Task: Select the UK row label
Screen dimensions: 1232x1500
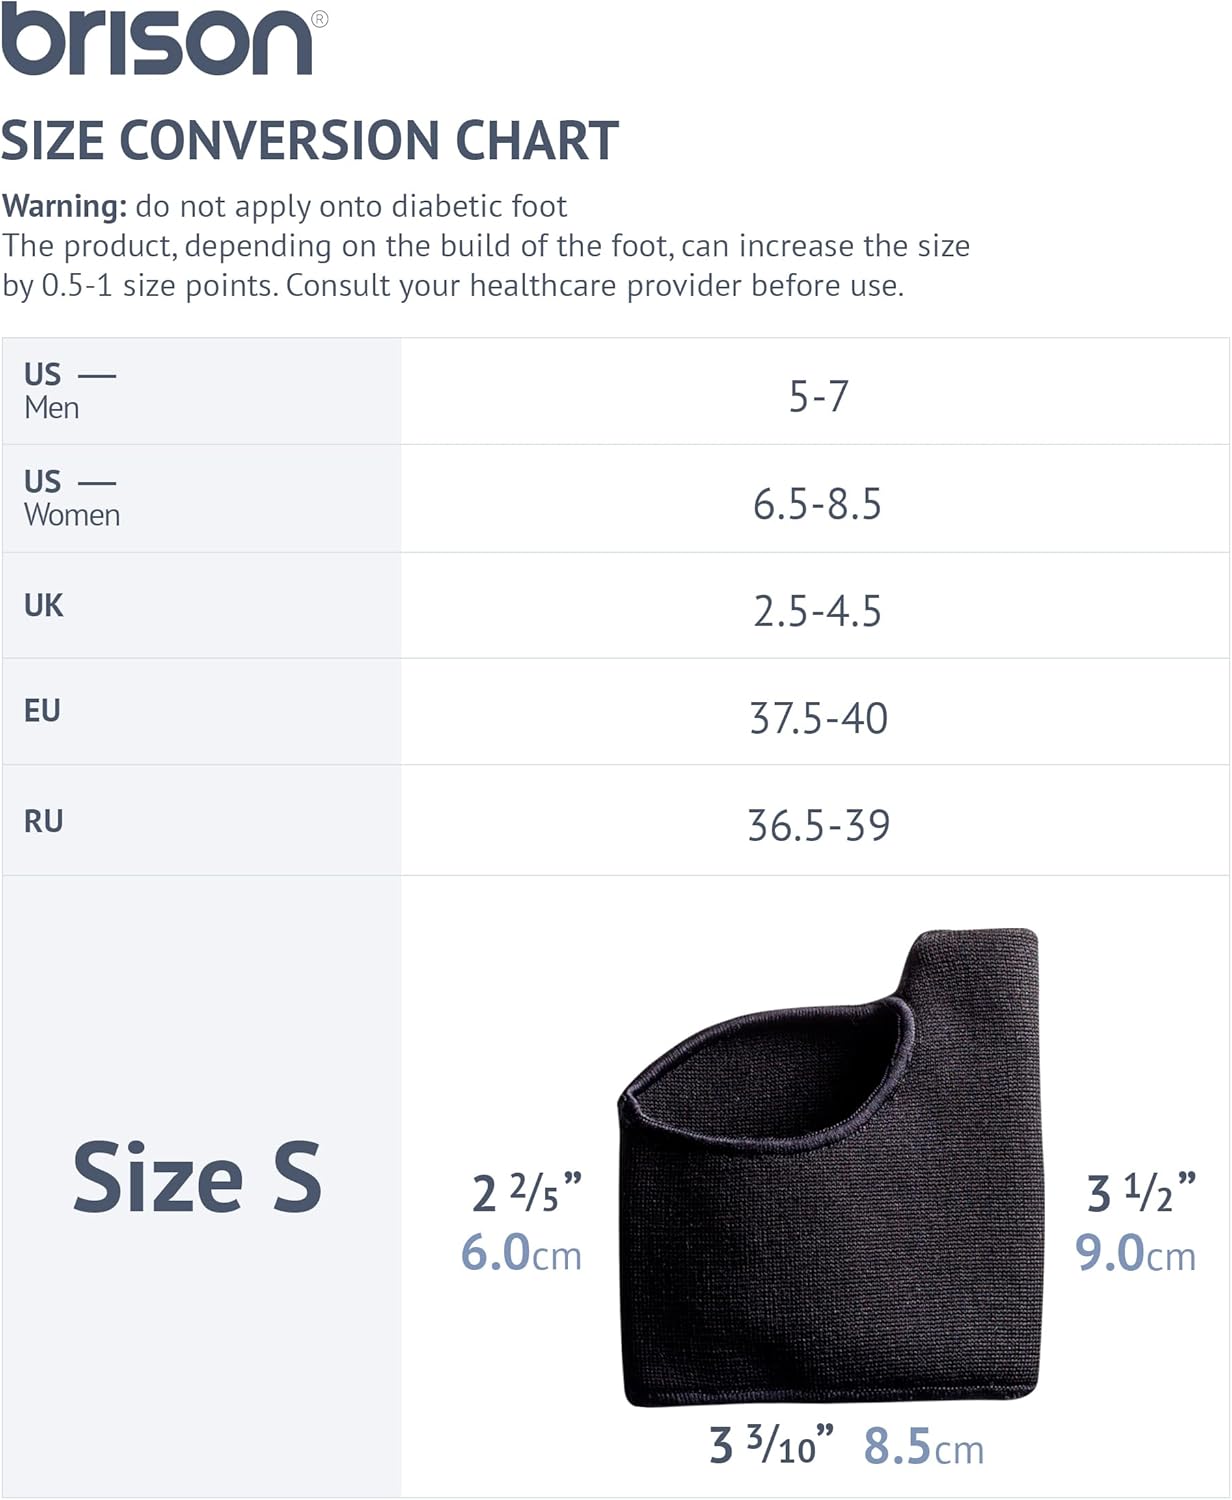Action: pyautogui.click(x=44, y=606)
